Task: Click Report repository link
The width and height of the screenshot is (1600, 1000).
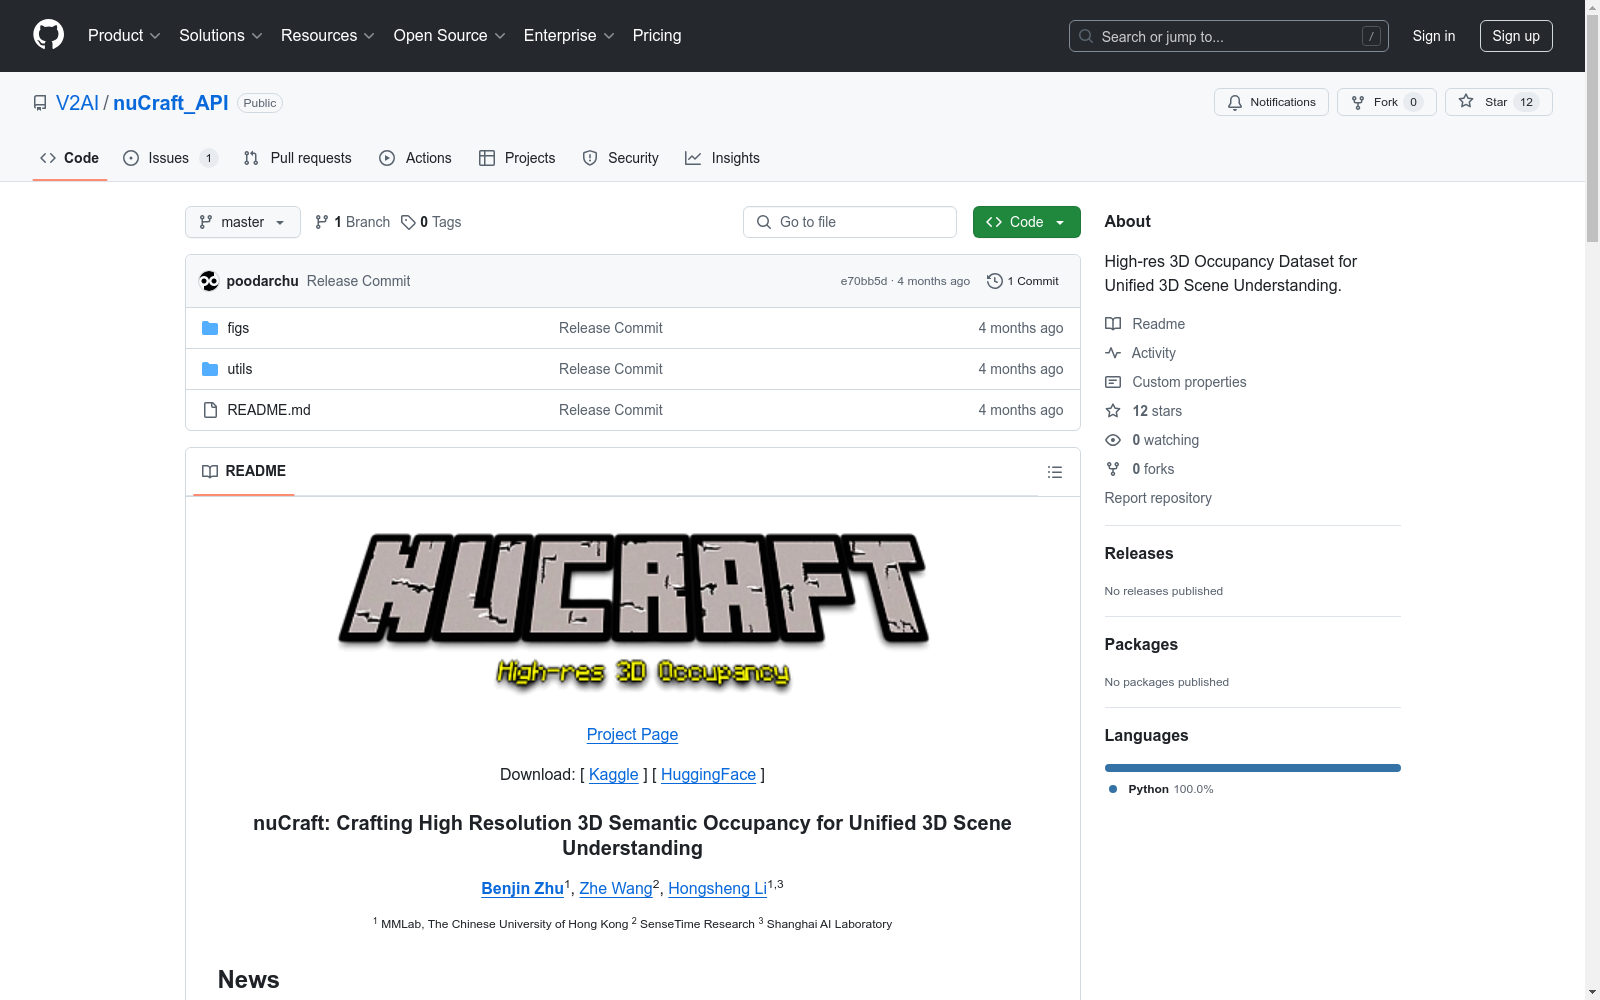Action: tap(1158, 498)
